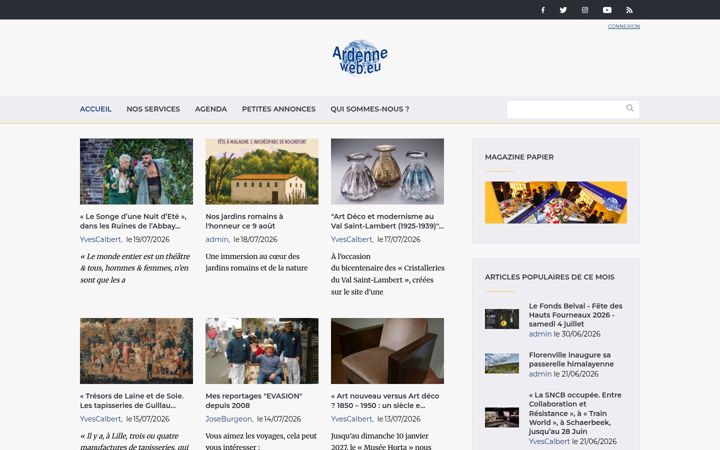Open author YvesCalbert dated 17/07/2026
The width and height of the screenshot is (720, 450).
tap(352, 239)
